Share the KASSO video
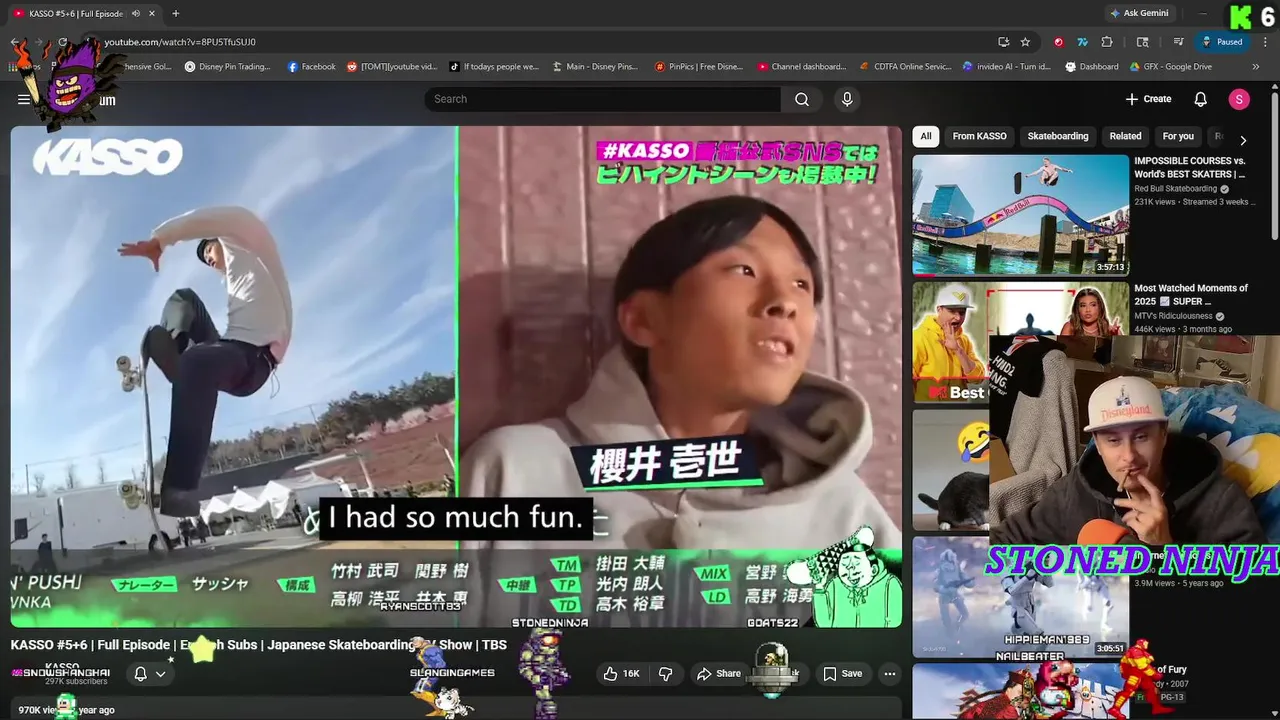The image size is (1280, 720). 719,674
